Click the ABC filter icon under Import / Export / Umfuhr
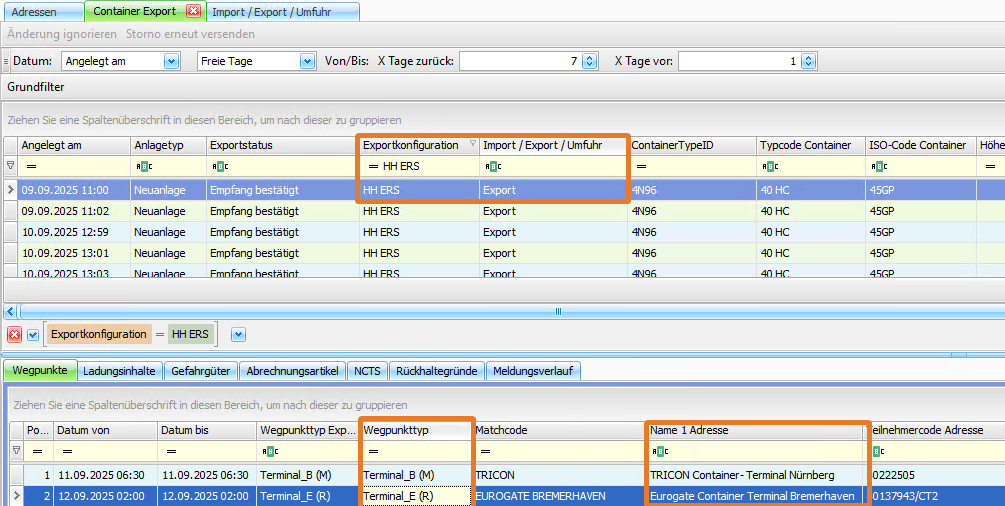The image size is (1005, 506). [x=491, y=166]
